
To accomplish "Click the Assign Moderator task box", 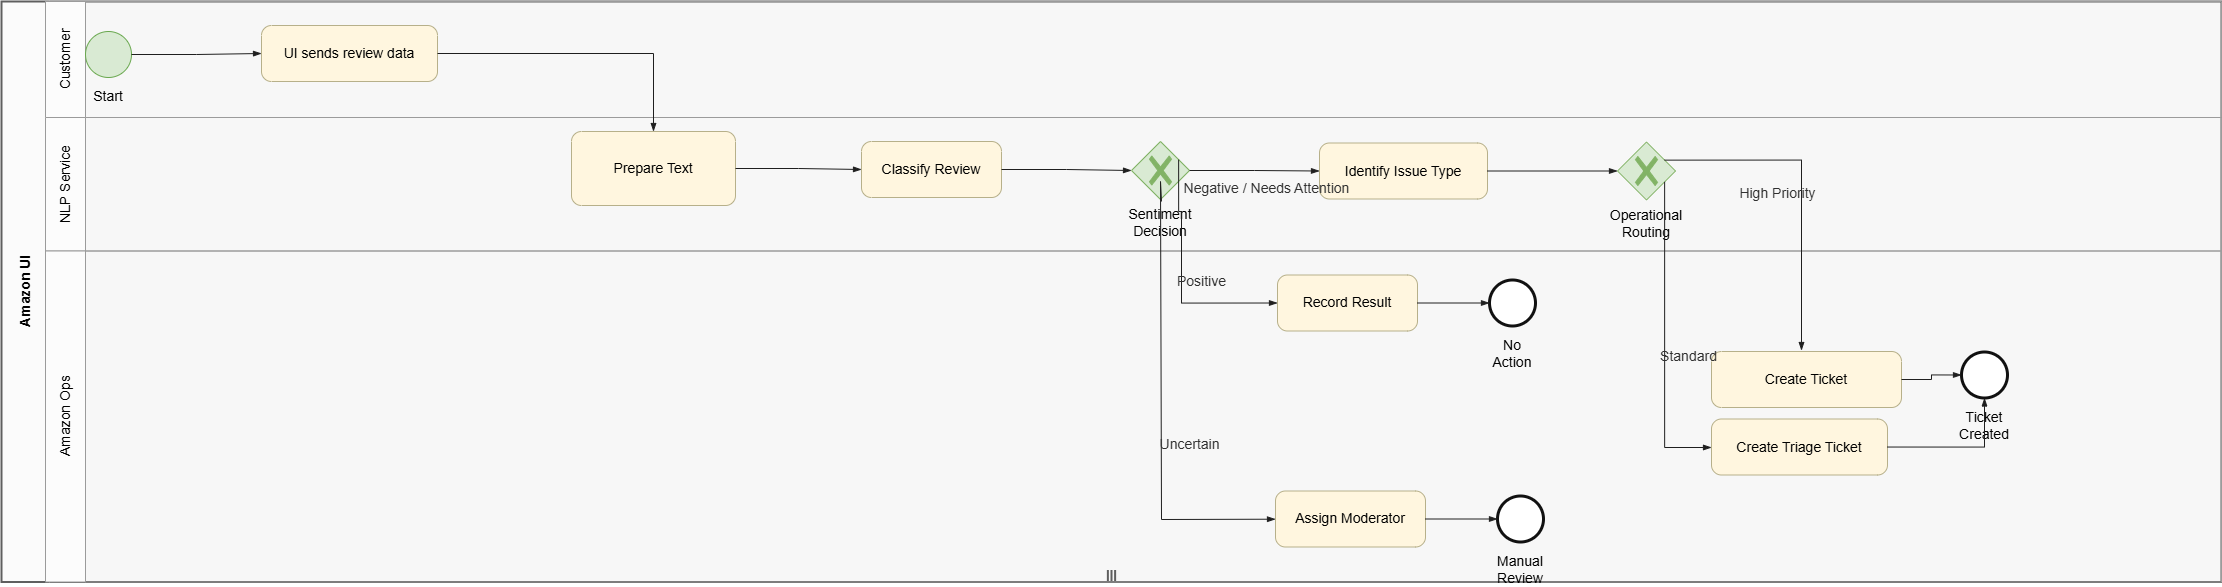I will [x=1349, y=519].
